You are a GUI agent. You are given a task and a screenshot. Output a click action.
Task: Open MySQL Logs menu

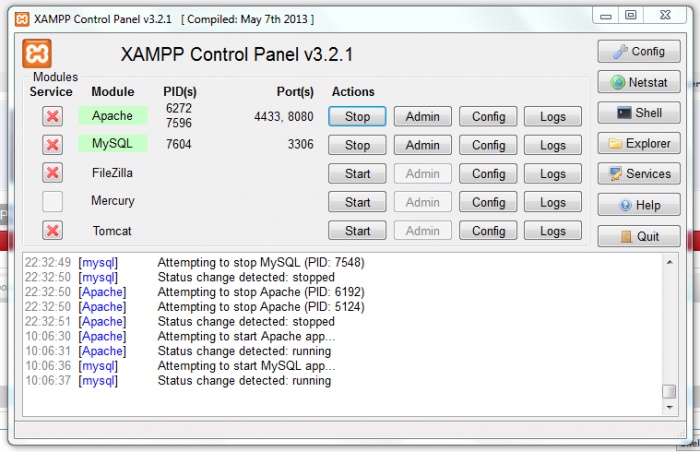point(553,145)
